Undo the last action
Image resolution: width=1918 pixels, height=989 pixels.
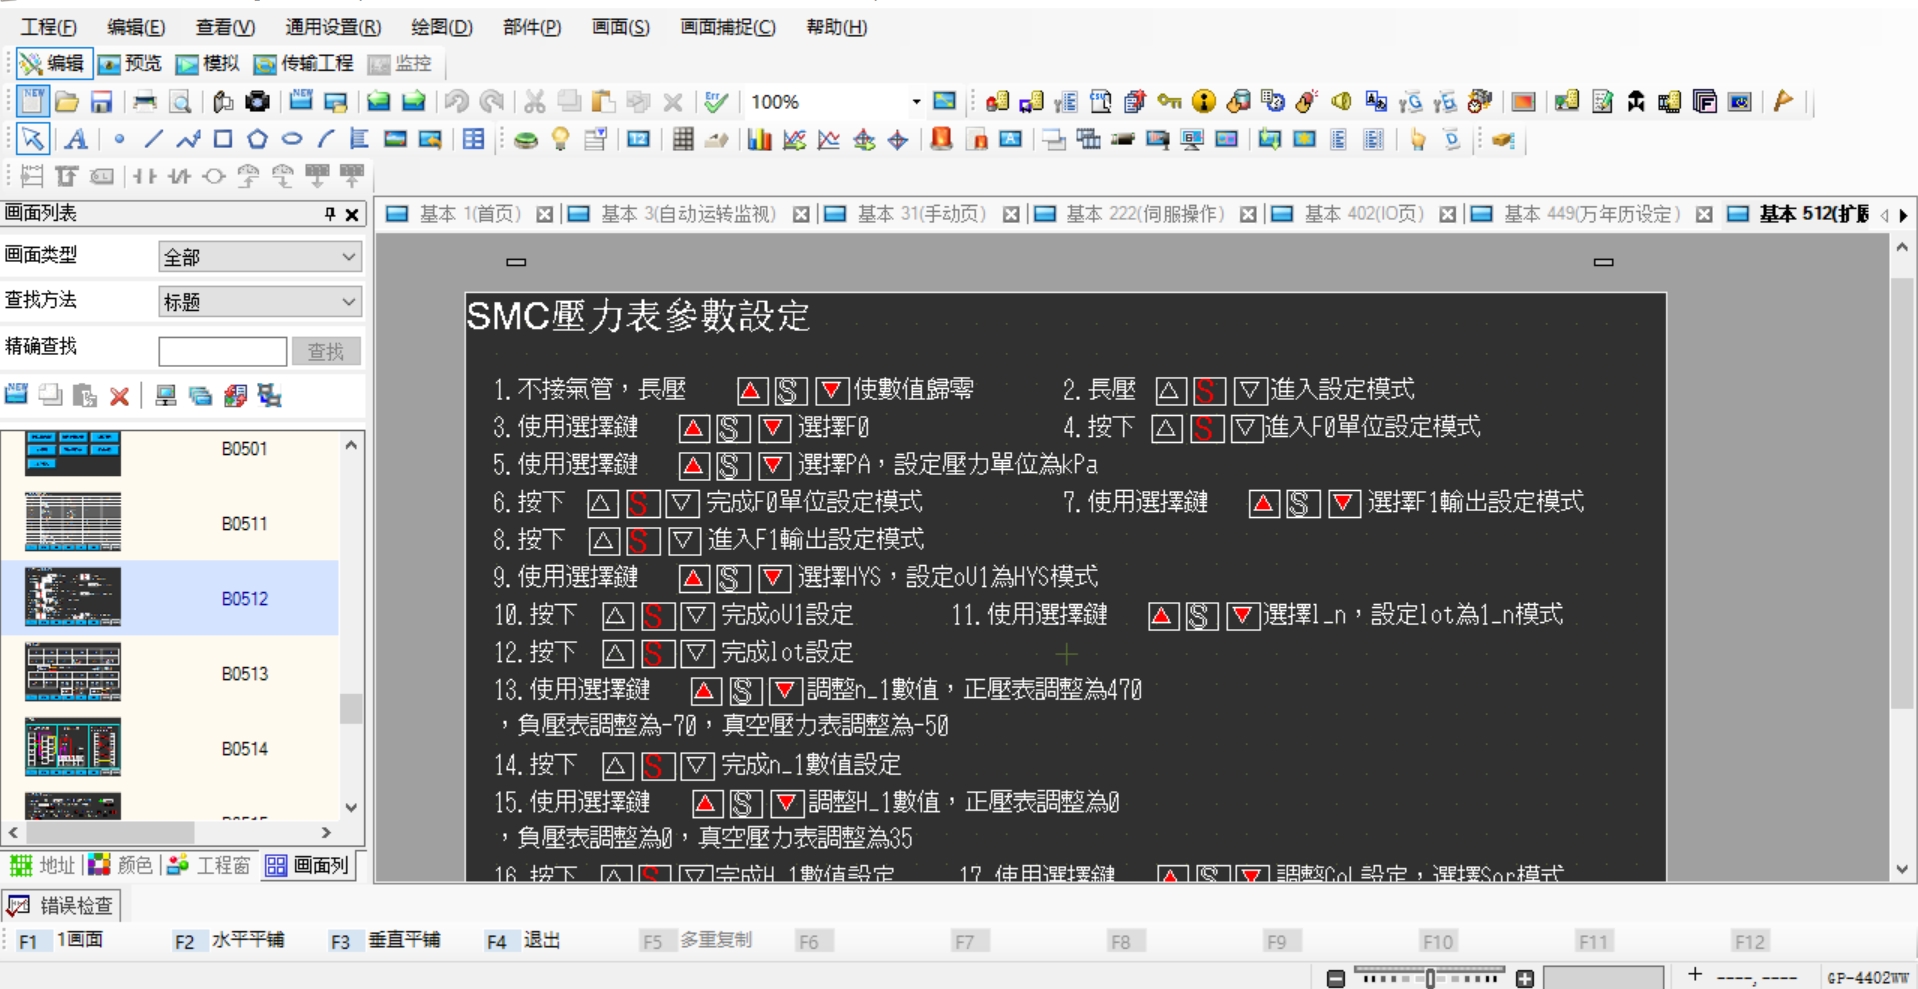point(457,101)
